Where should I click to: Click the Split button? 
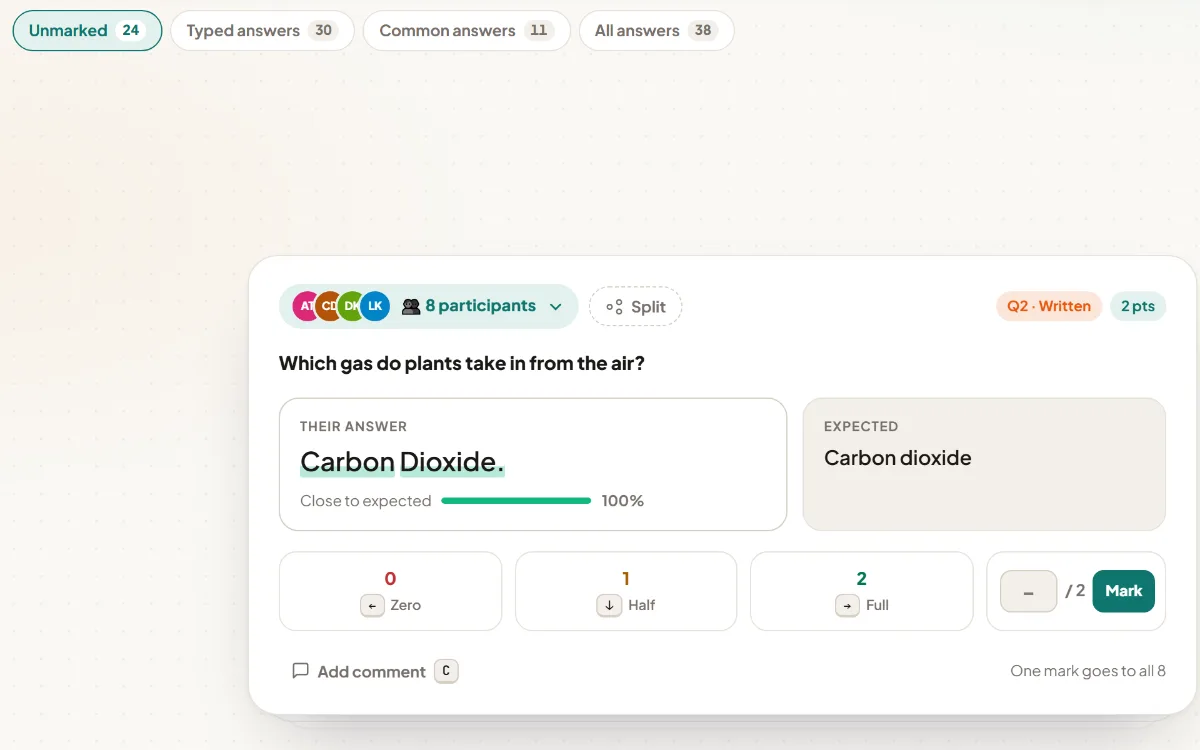click(635, 307)
